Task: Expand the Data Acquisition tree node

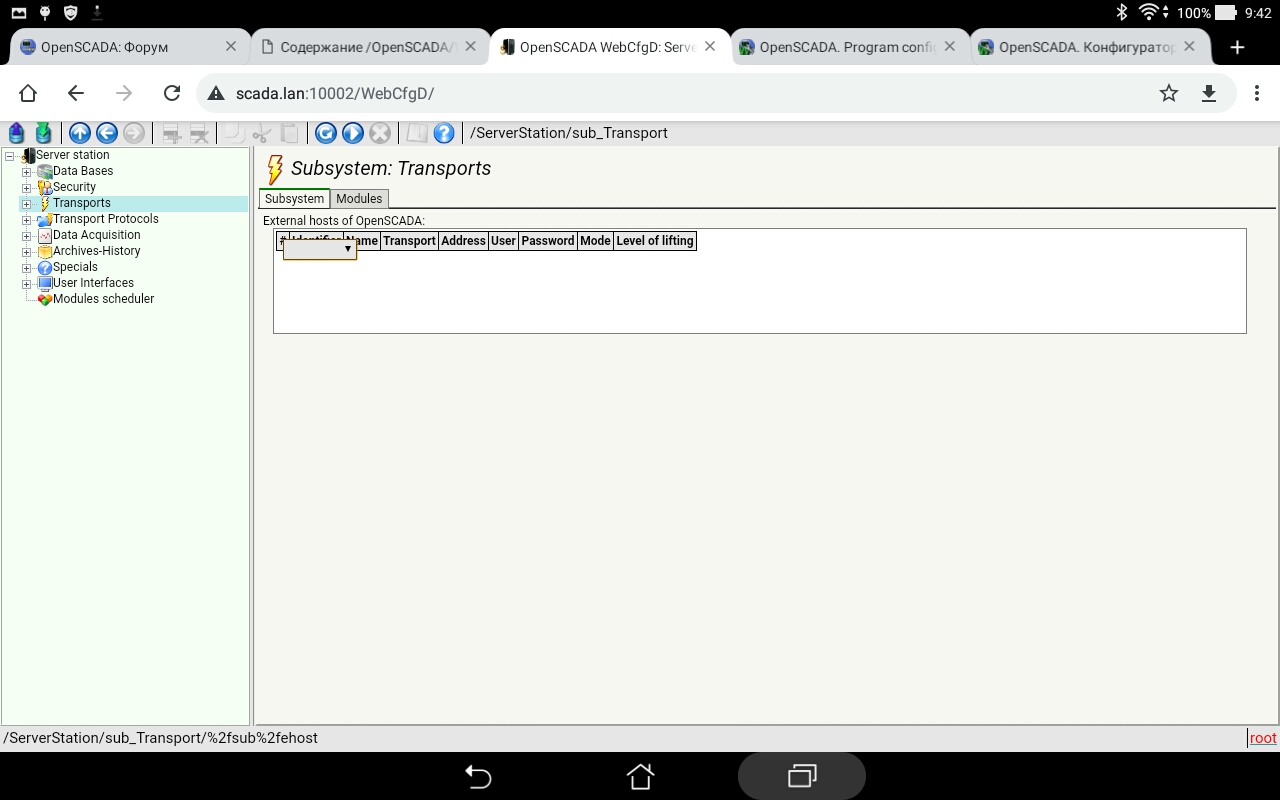Action: pos(27,235)
